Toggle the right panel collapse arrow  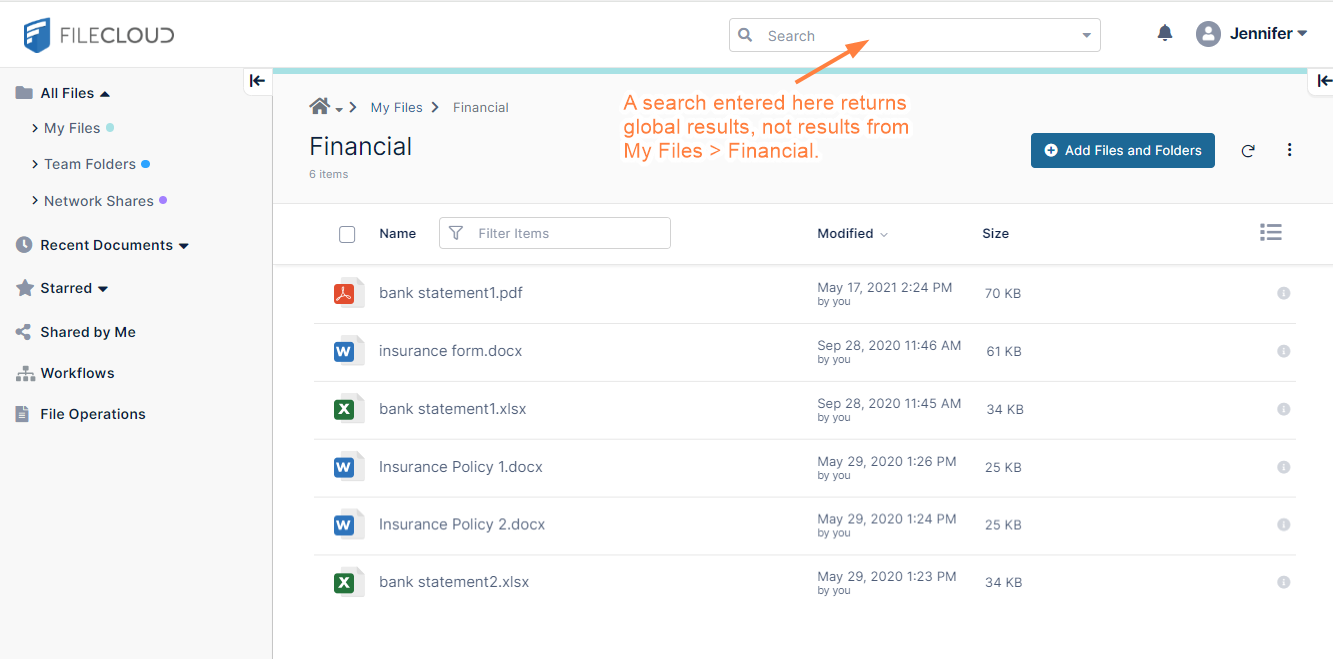click(x=1323, y=81)
